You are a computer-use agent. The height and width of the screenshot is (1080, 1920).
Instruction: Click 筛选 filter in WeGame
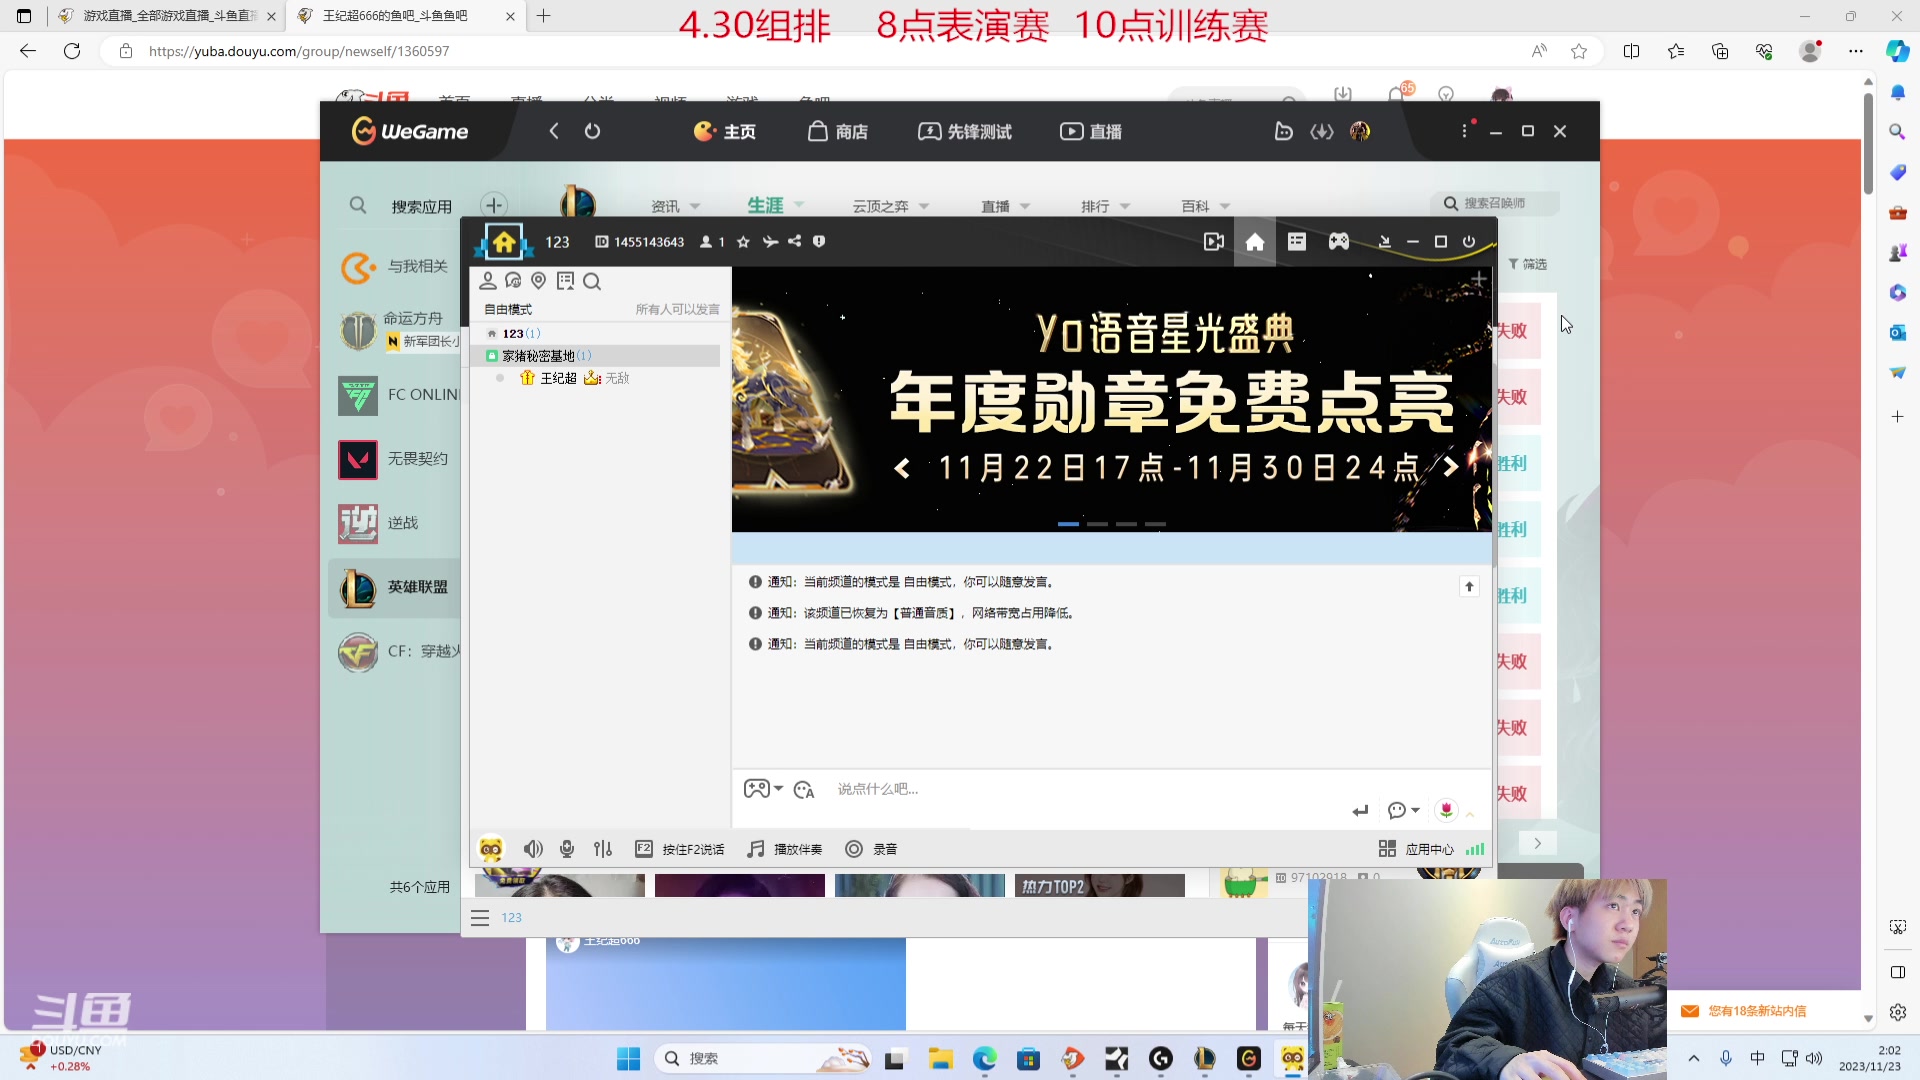point(1528,264)
